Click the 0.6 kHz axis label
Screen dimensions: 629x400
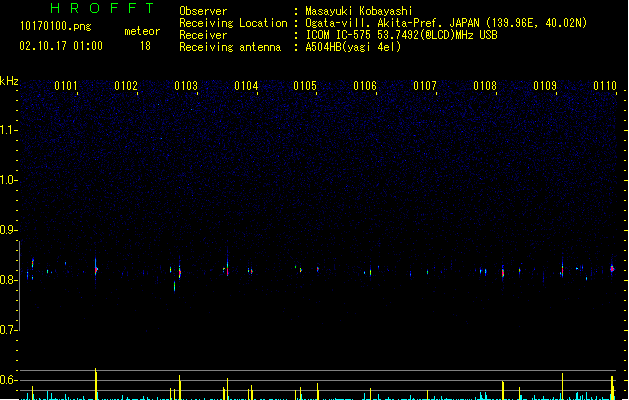pyautogui.click(x=8, y=380)
